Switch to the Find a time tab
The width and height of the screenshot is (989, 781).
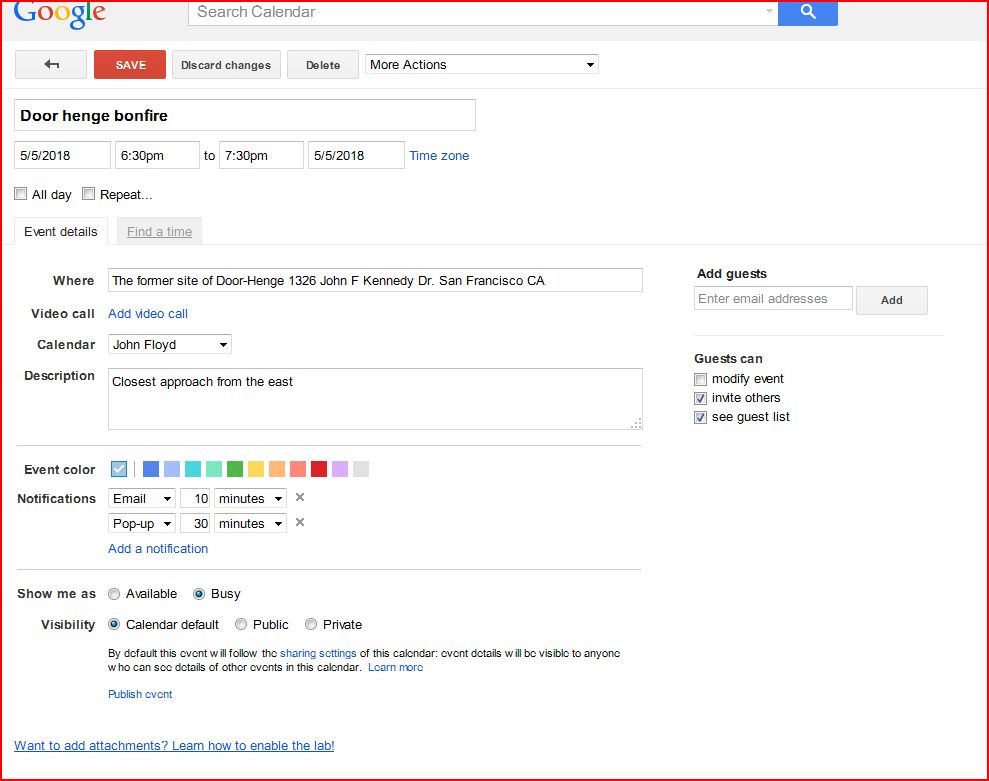[x=159, y=232]
